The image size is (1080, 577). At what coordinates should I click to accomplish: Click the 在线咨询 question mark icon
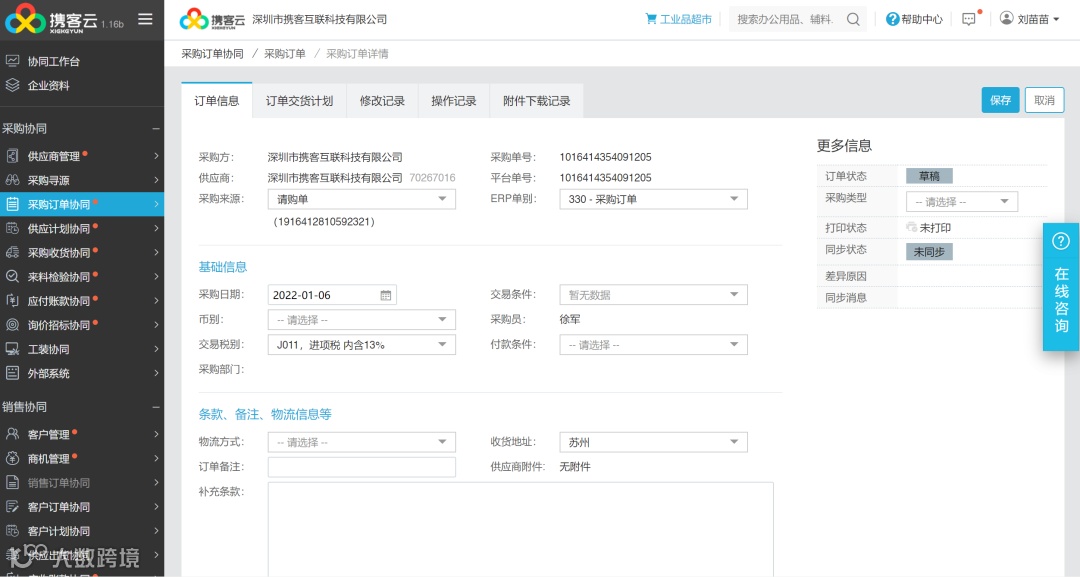(x=1061, y=241)
